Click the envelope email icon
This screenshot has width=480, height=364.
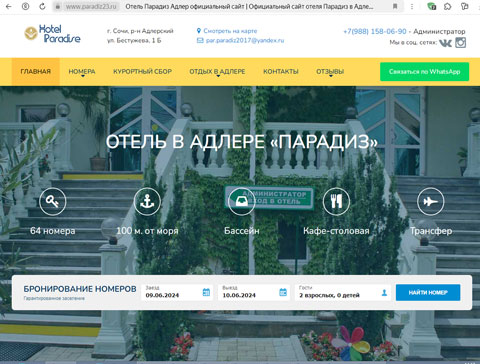coord(200,40)
